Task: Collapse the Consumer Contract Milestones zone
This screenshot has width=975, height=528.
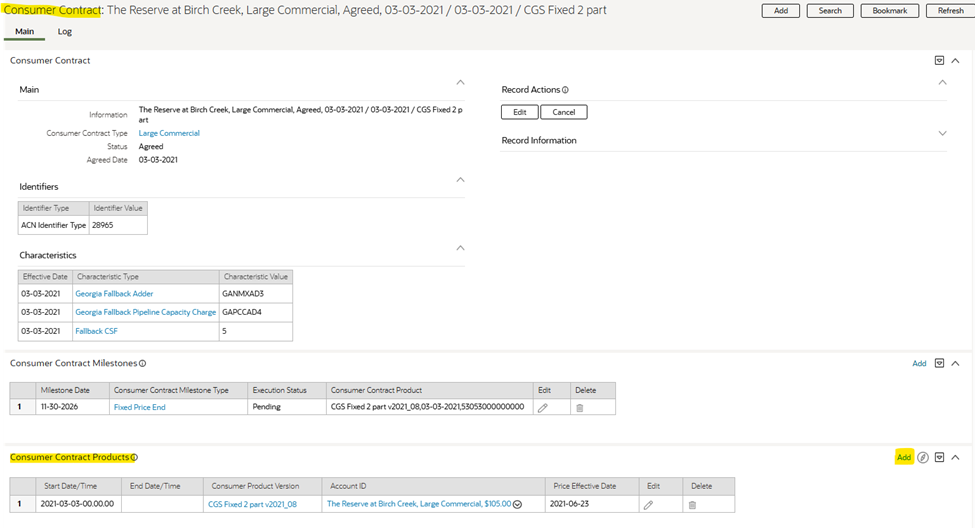Action: point(955,364)
